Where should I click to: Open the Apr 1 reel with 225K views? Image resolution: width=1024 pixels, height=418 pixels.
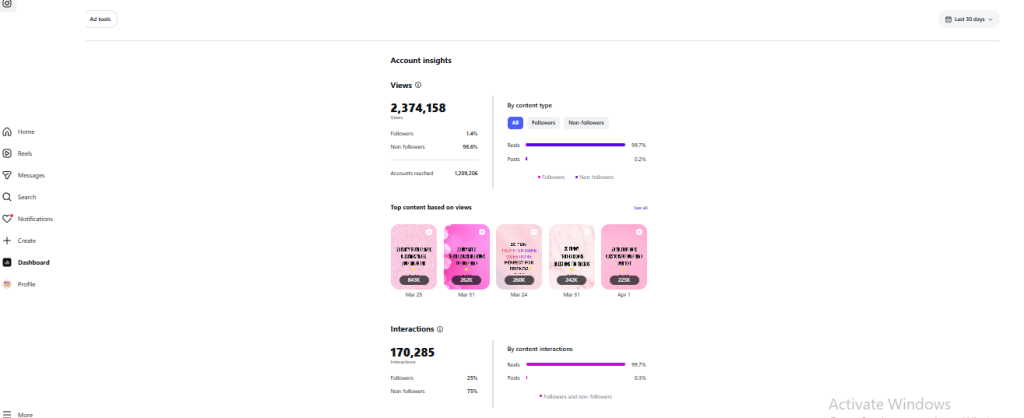[x=623, y=257]
